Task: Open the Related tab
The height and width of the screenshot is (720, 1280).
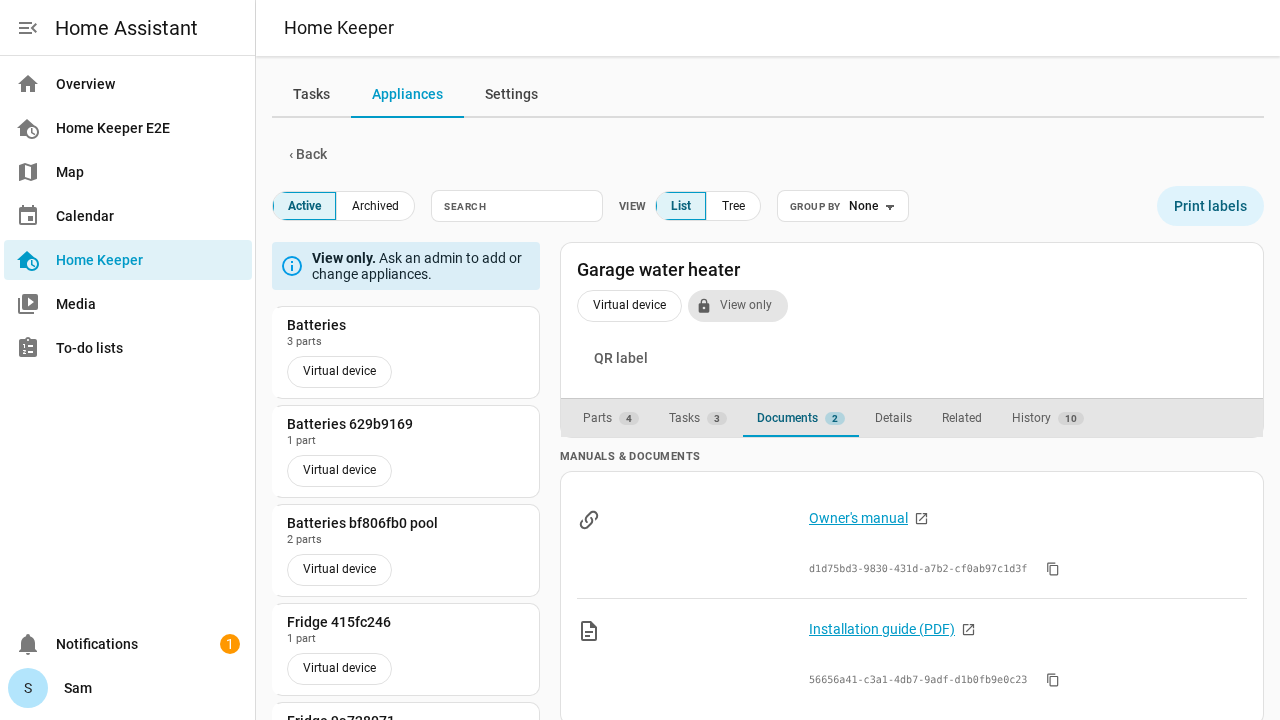Action: (962, 418)
